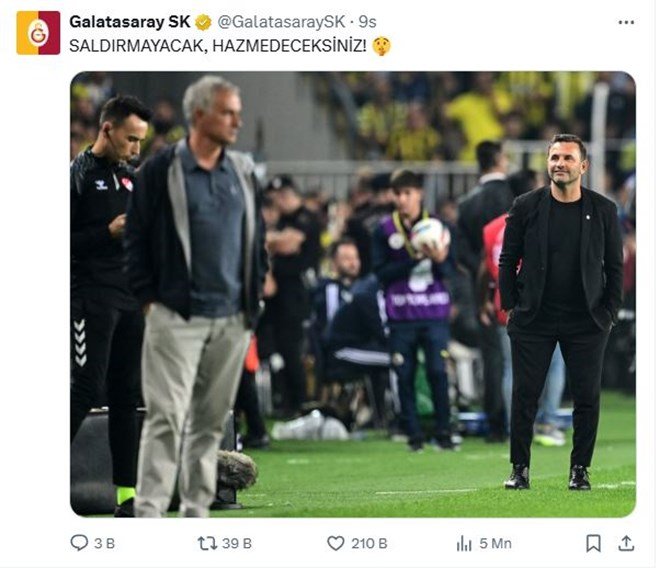Open the reply speech bubble icon
This screenshot has height=568, width=660.
[x=79, y=543]
